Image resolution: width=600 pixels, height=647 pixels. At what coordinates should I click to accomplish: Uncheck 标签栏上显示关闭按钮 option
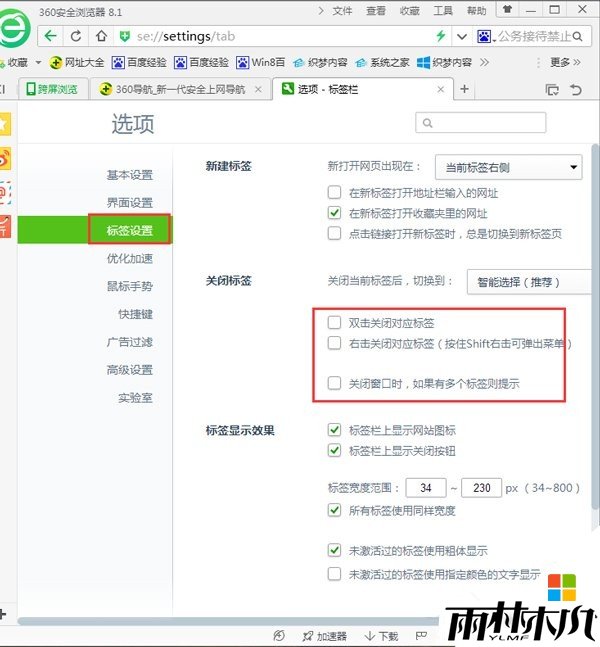335,450
